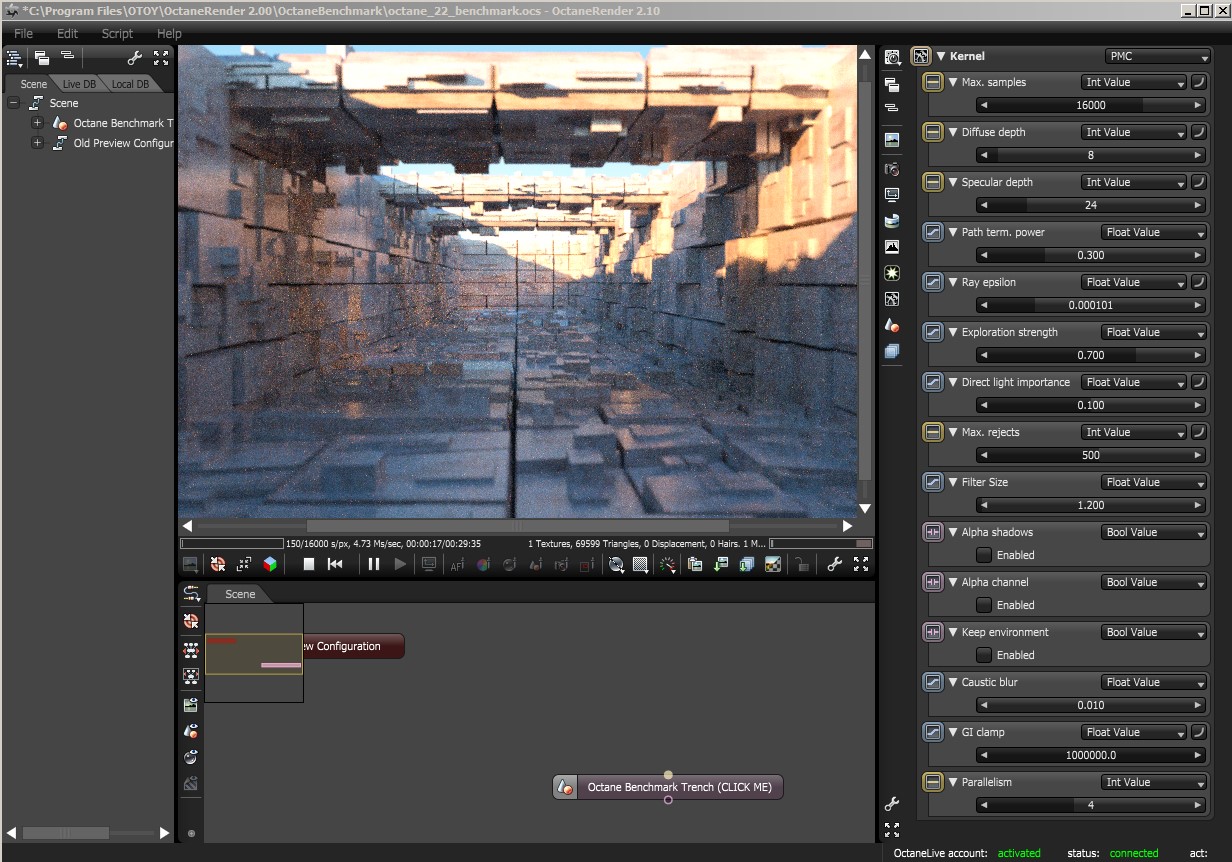The image size is (1232, 862).
Task: Click the RGB cube icon in viewport toolbar
Action: pyautogui.click(x=270, y=564)
